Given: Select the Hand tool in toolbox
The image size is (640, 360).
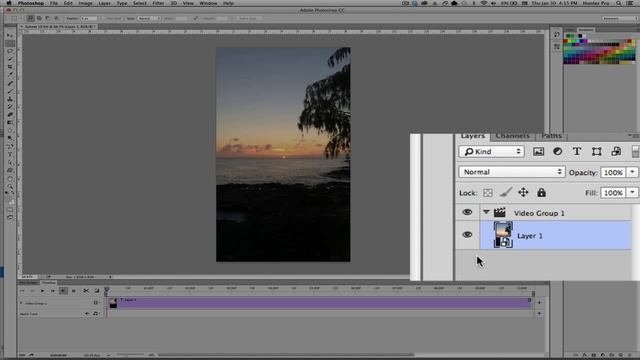Looking at the screenshot, I should [x=10, y=178].
